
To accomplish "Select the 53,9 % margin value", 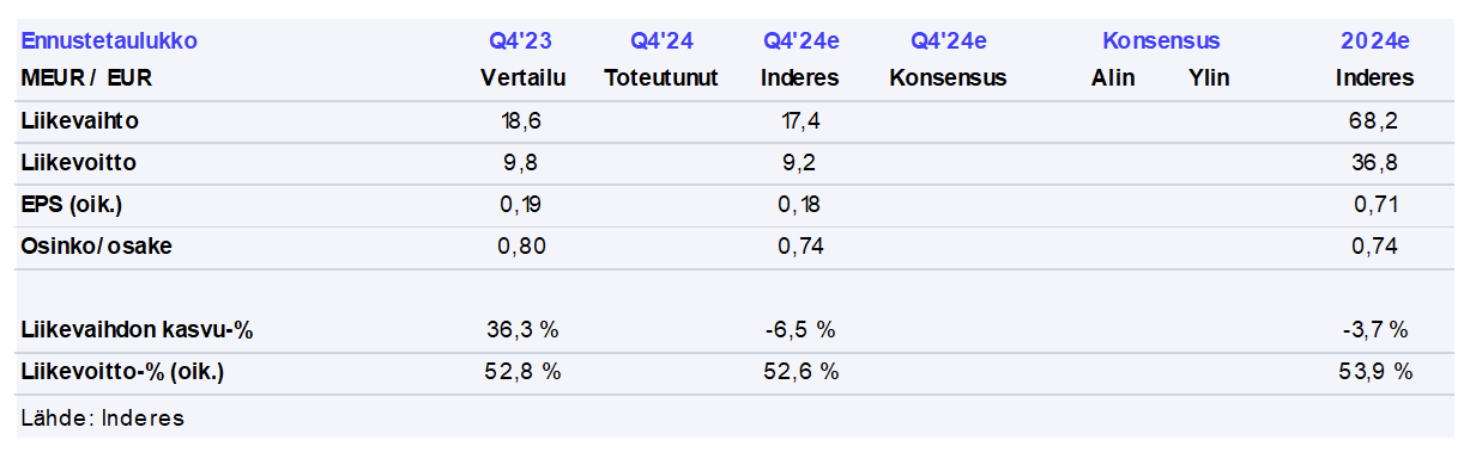I will (x=1375, y=372).
